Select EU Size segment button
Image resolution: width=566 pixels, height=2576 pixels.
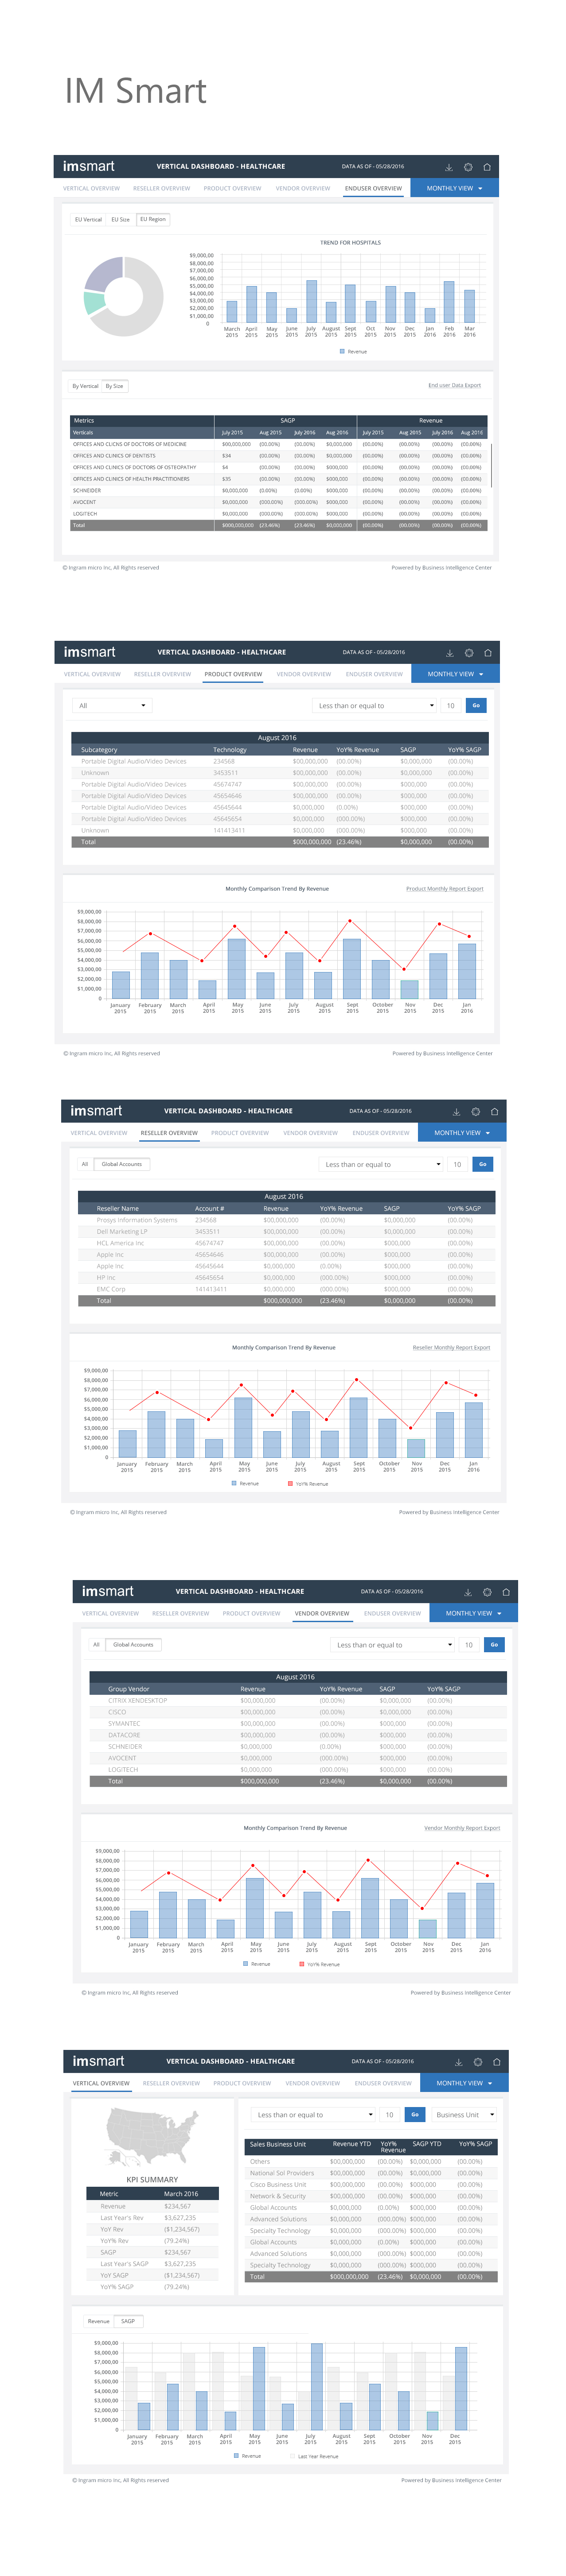tap(120, 219)
